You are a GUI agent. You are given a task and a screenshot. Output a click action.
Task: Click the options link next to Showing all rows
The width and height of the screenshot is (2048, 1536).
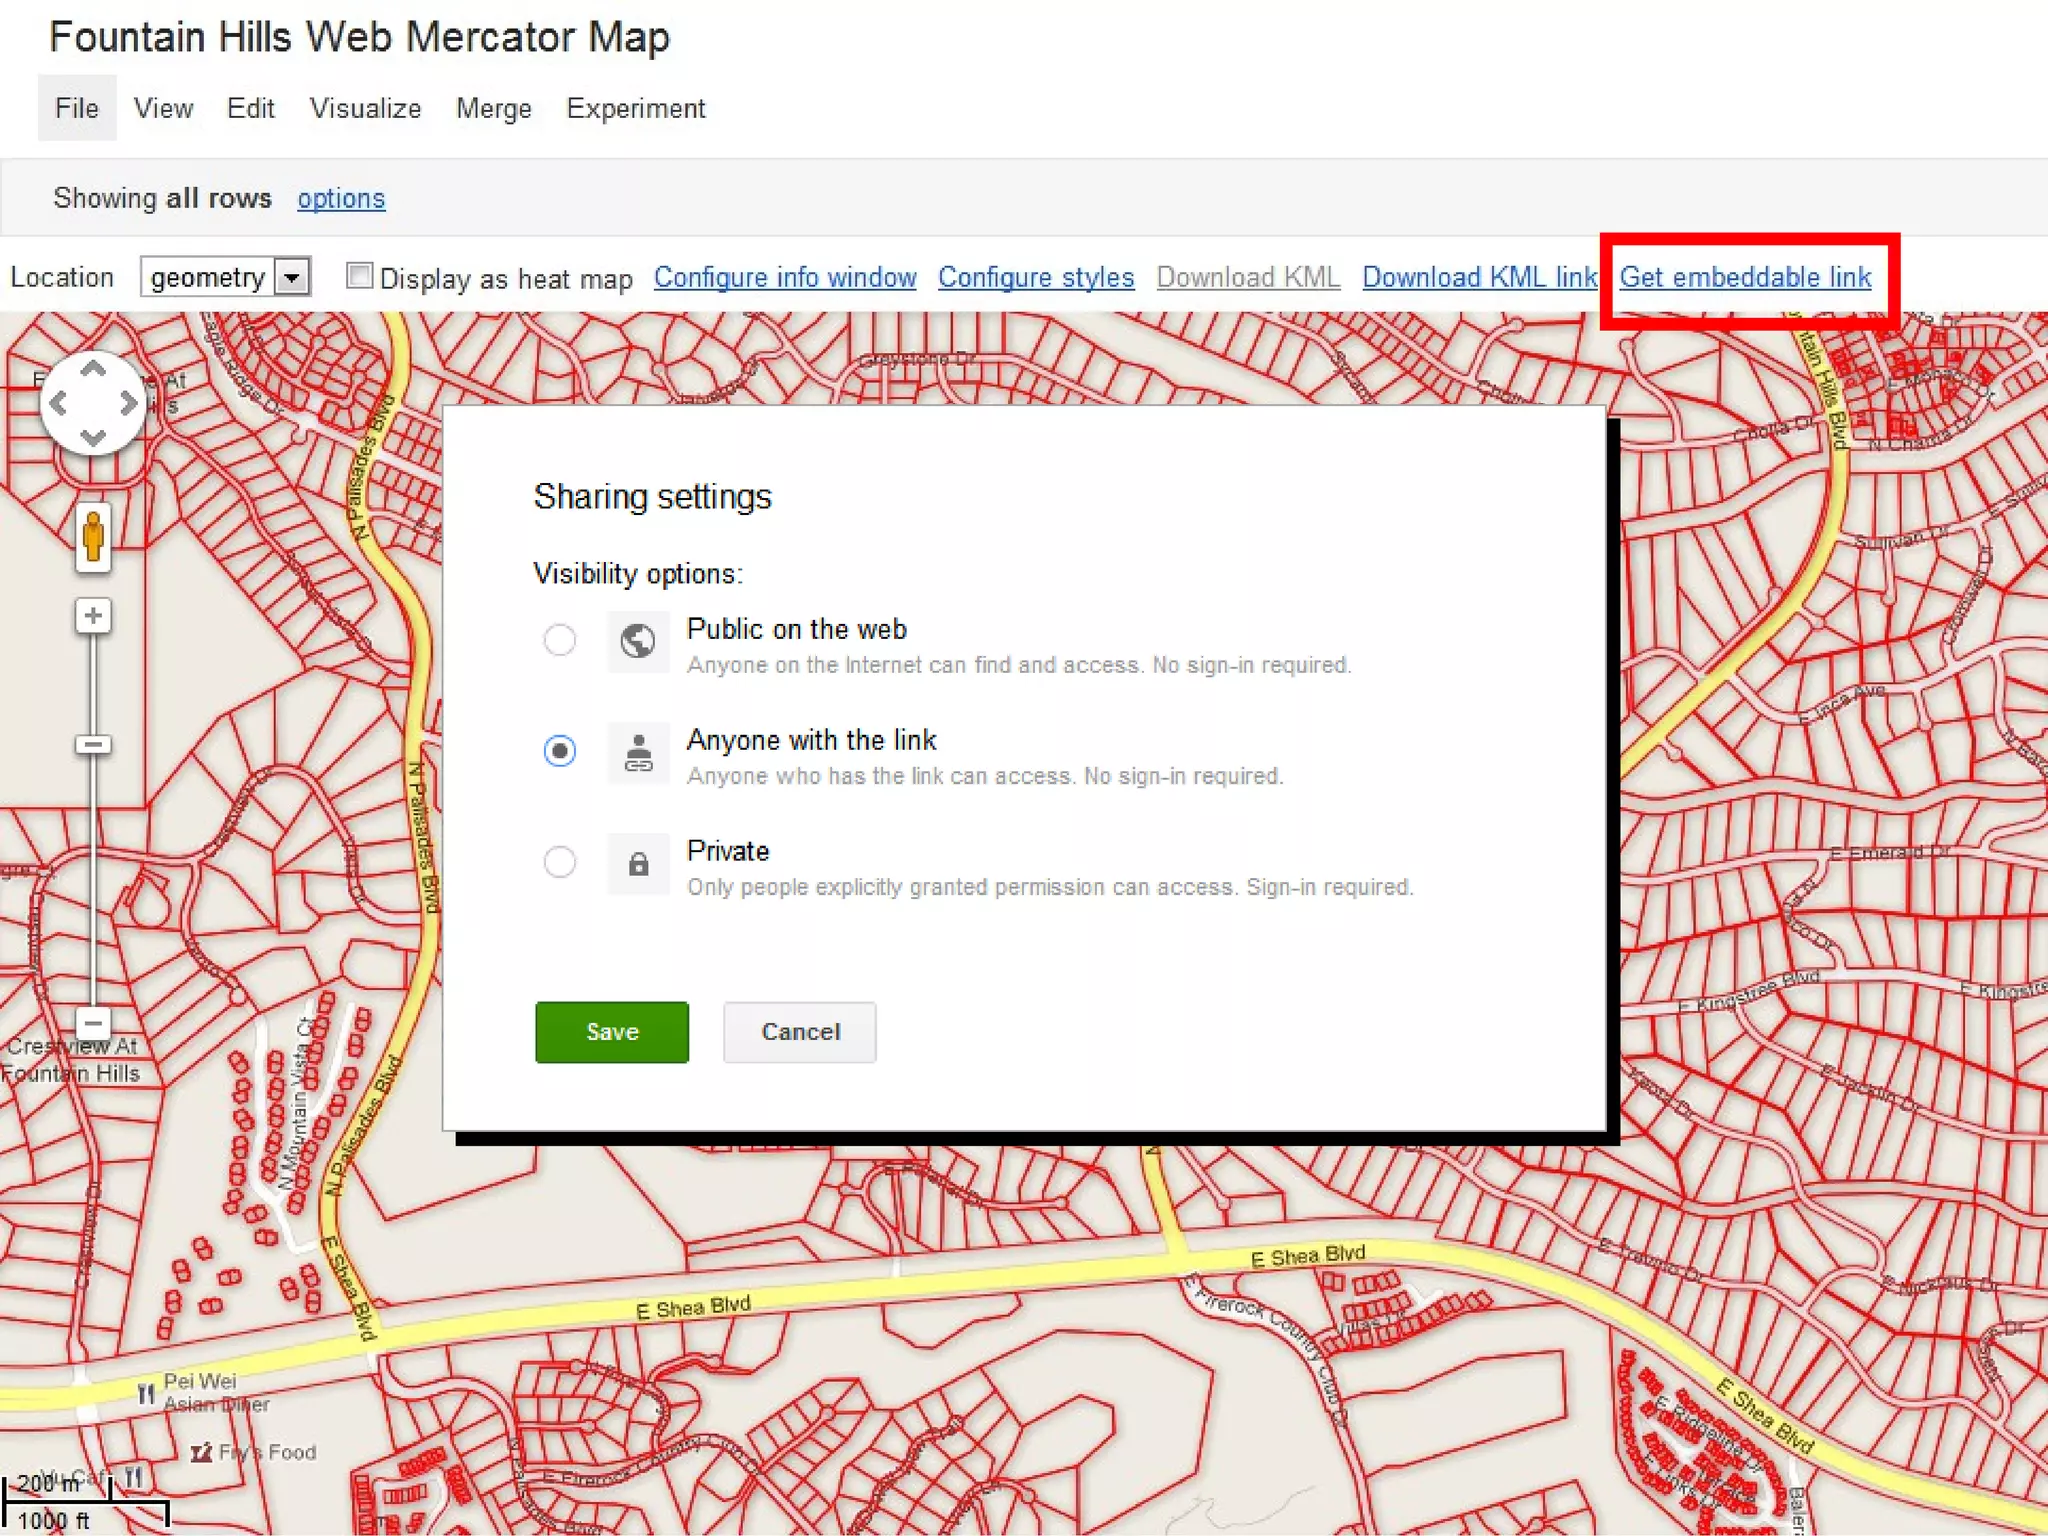(x=341, y=198)
